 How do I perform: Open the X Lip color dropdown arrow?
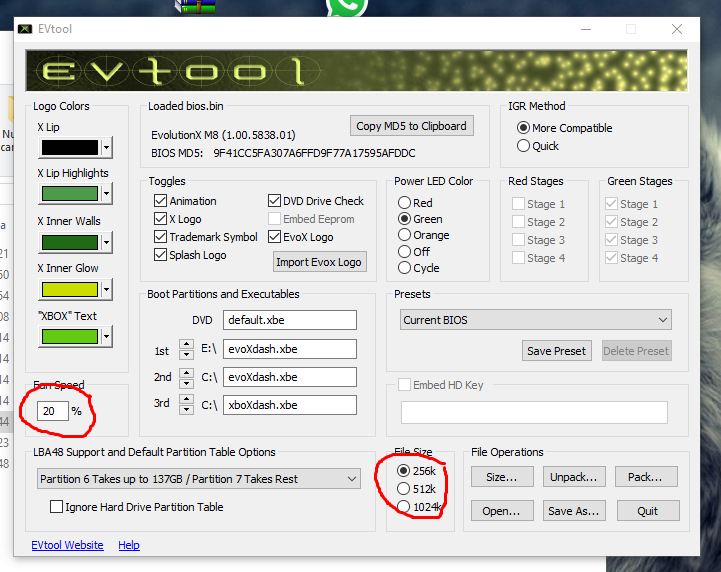click(x=106, y=148)
